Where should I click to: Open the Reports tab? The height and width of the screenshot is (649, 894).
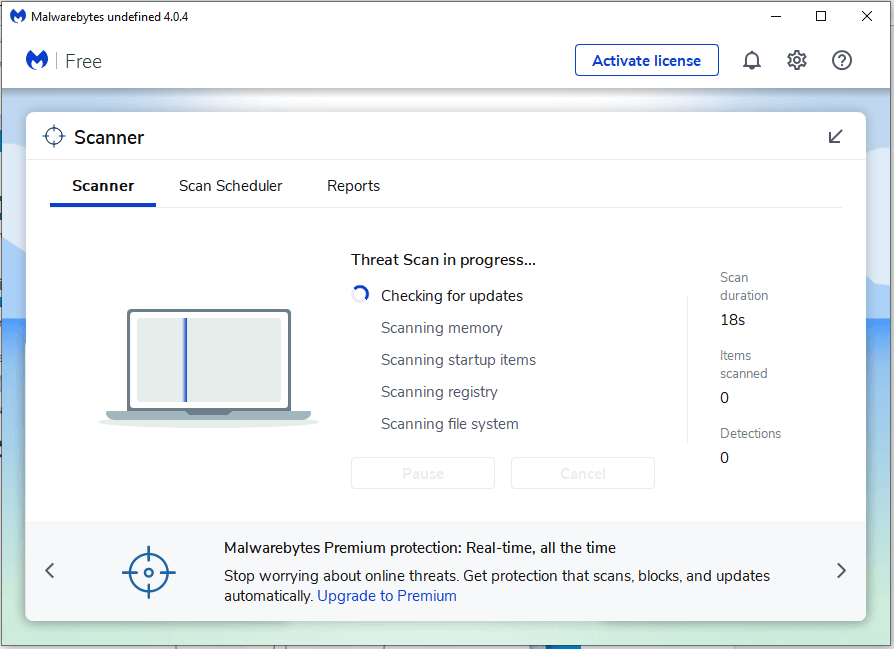pos(353,186)
